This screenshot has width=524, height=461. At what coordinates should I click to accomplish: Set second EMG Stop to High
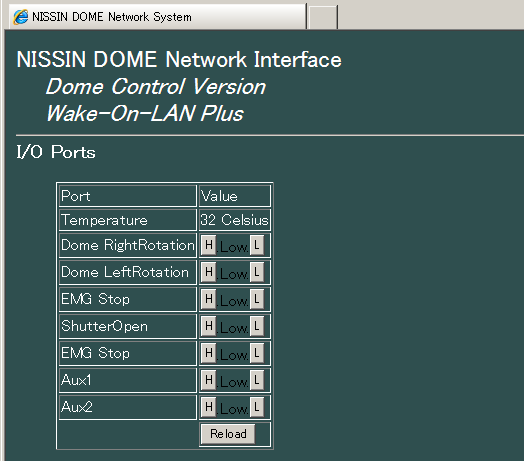click(209, 353)
